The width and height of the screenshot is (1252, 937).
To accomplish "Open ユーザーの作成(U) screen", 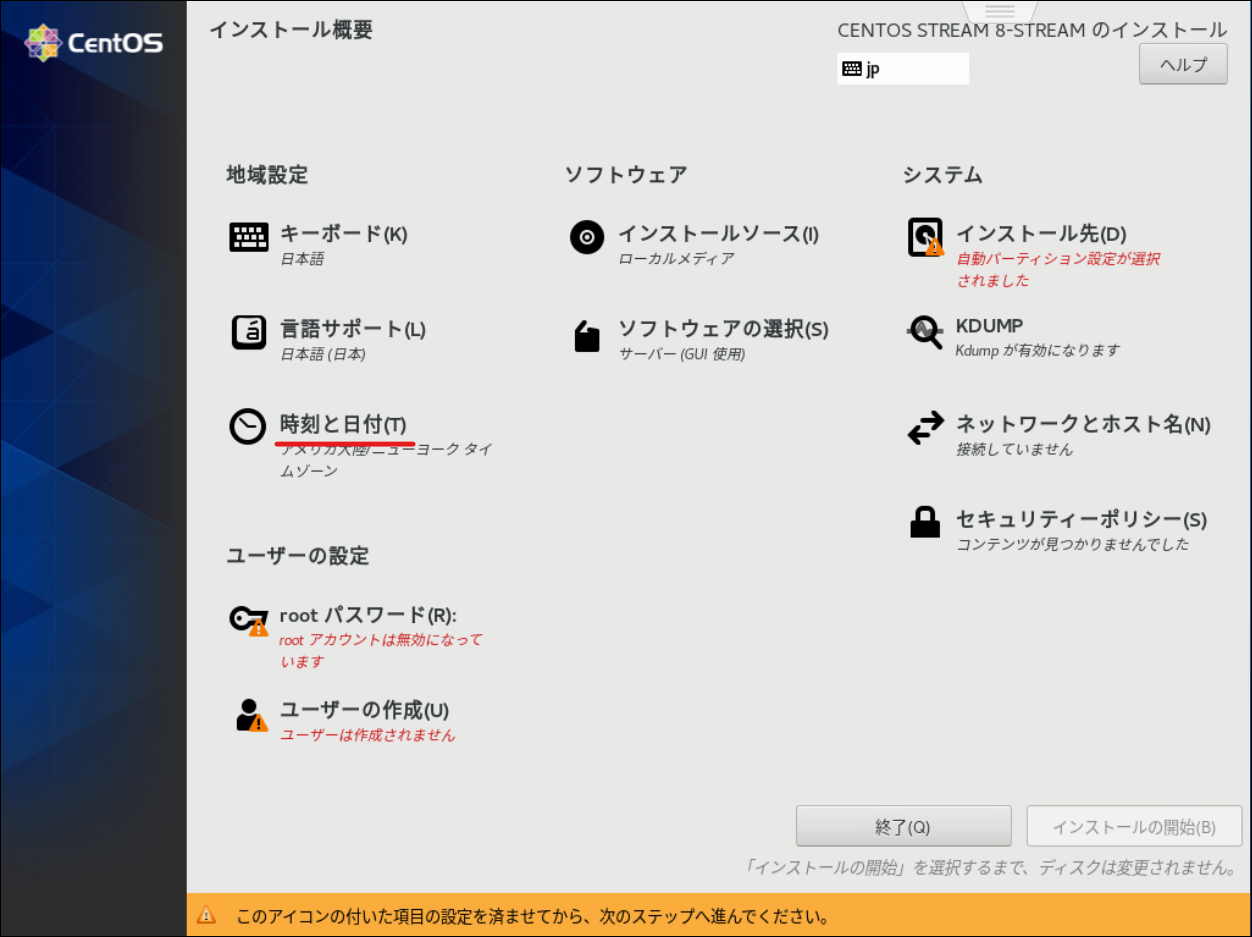I will pyautogui.click(x=364, y=710).
